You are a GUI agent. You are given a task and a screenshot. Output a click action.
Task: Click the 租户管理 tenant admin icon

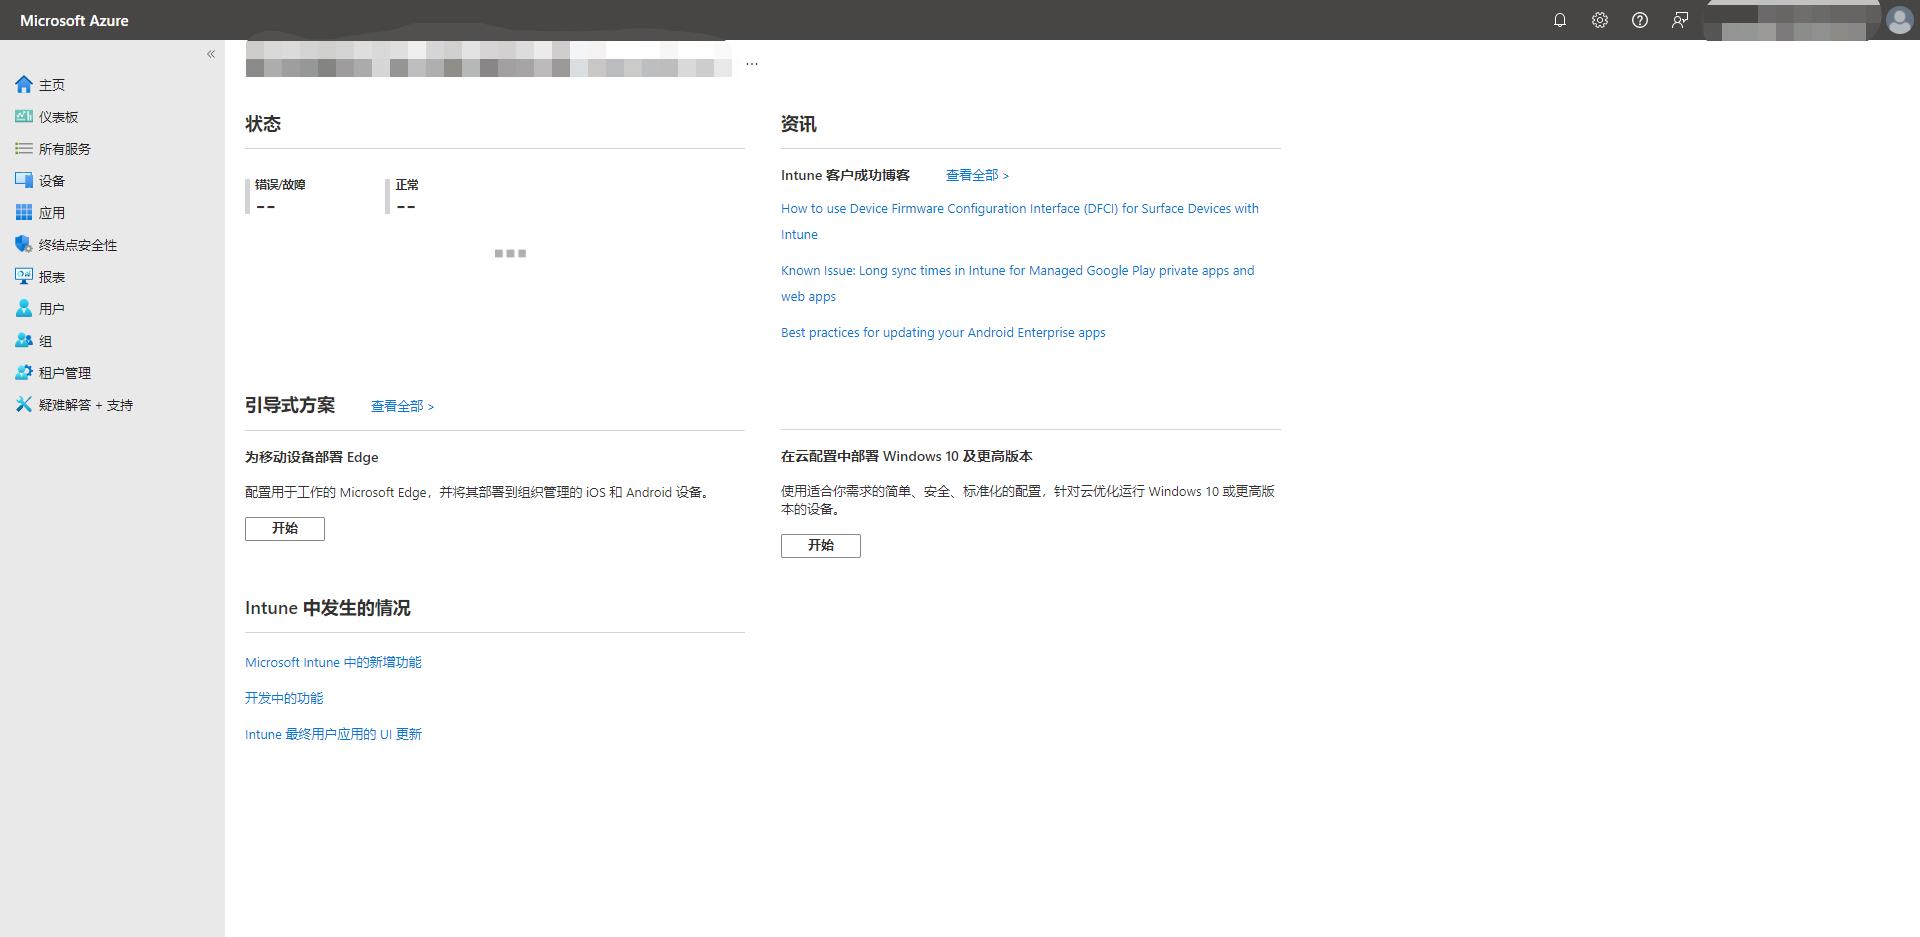click(24, 372)
